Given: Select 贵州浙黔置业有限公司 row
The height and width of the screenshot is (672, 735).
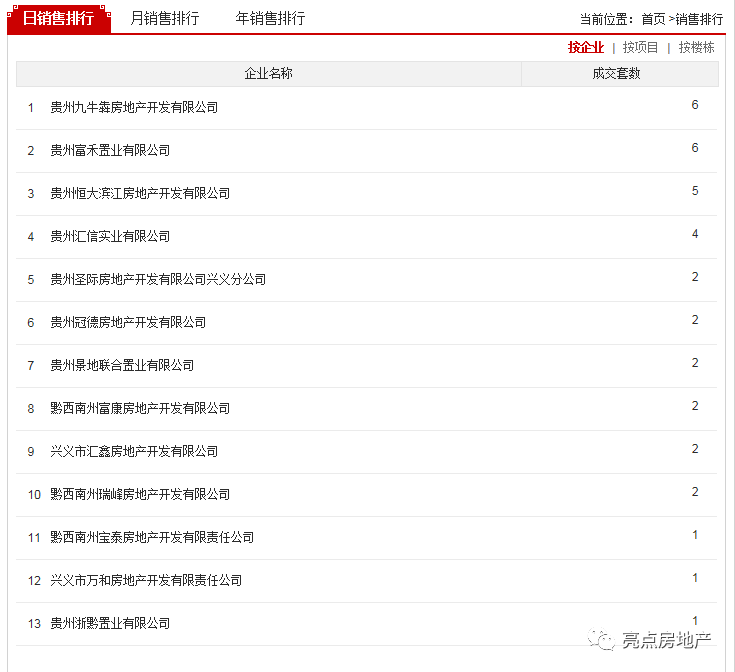Looking at the screenshot, I should 367,624.
